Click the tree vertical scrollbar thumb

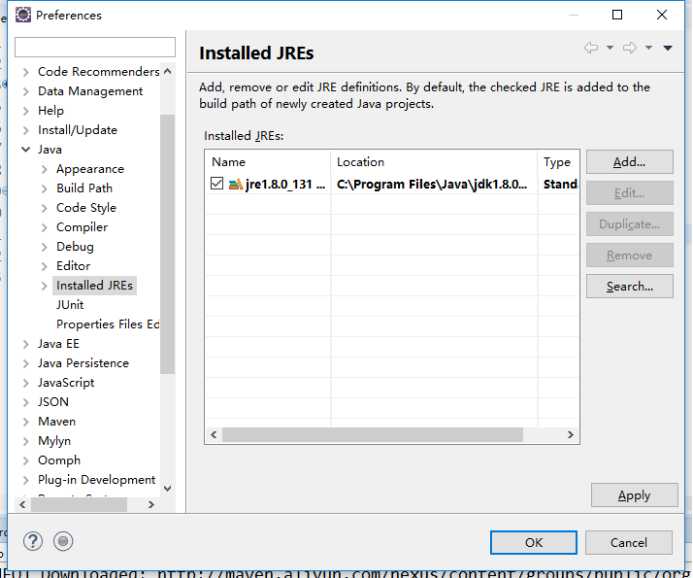pos(168,244)
